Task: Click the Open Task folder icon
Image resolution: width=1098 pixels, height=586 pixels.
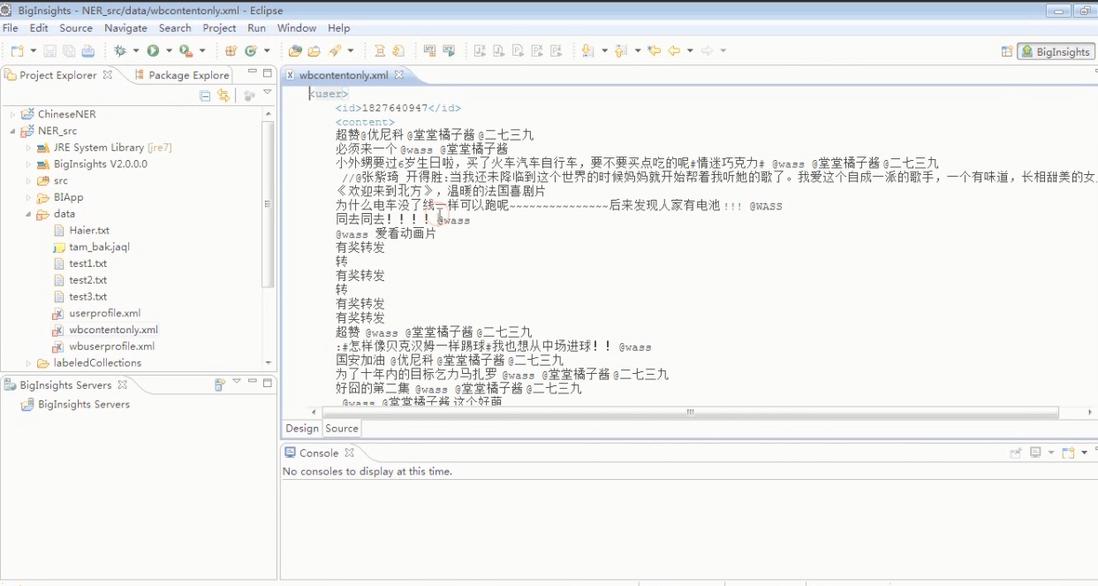Action: pos(314,50)
